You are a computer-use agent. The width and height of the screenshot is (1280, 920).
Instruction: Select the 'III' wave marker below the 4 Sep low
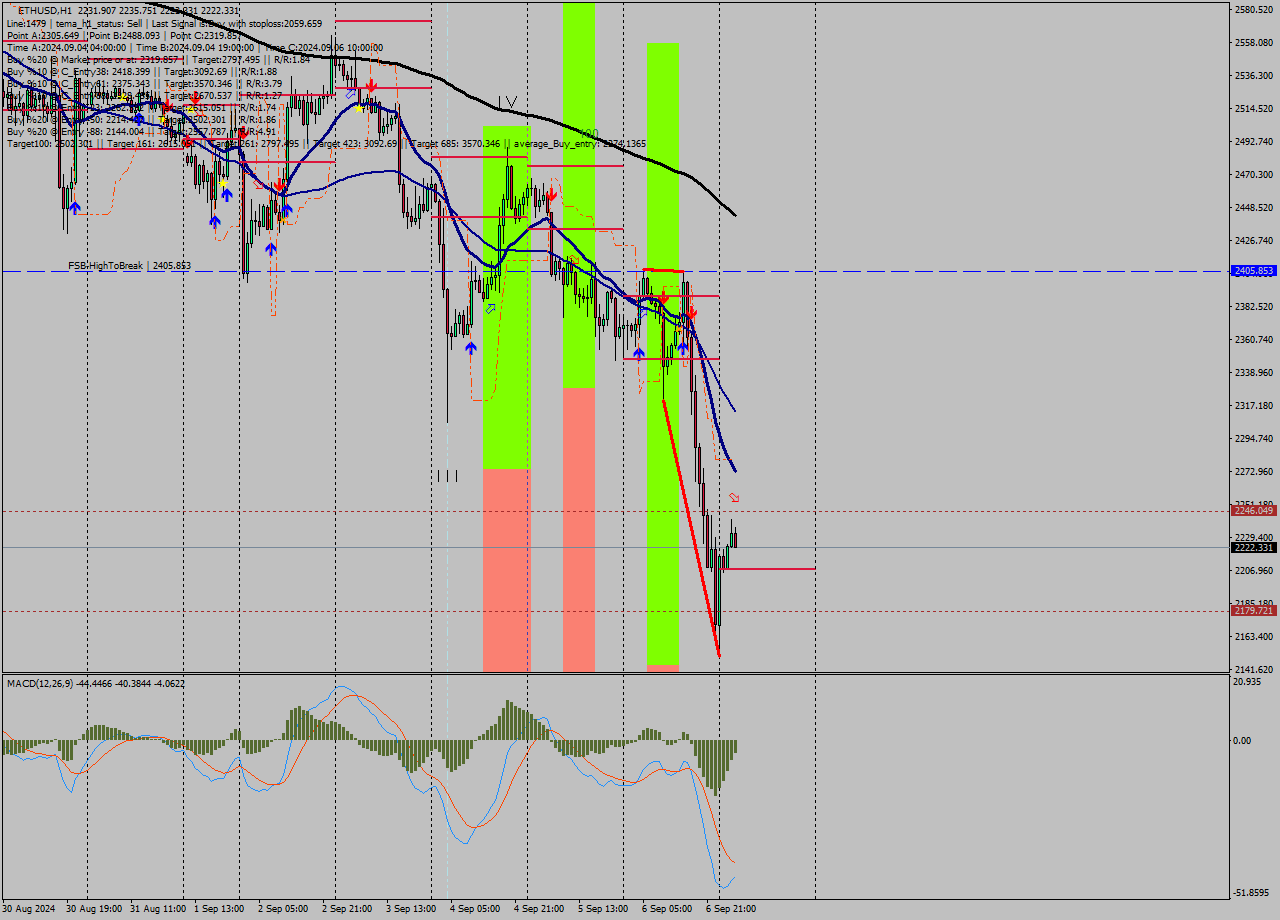[x=447, y=476]
